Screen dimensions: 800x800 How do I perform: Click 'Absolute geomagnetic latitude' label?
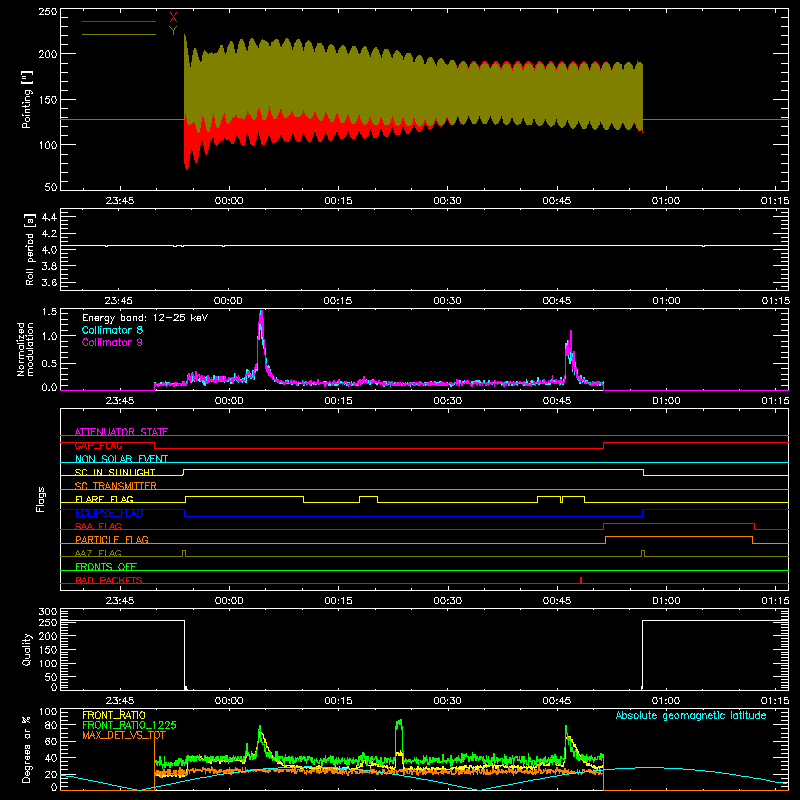coord(691,715)
